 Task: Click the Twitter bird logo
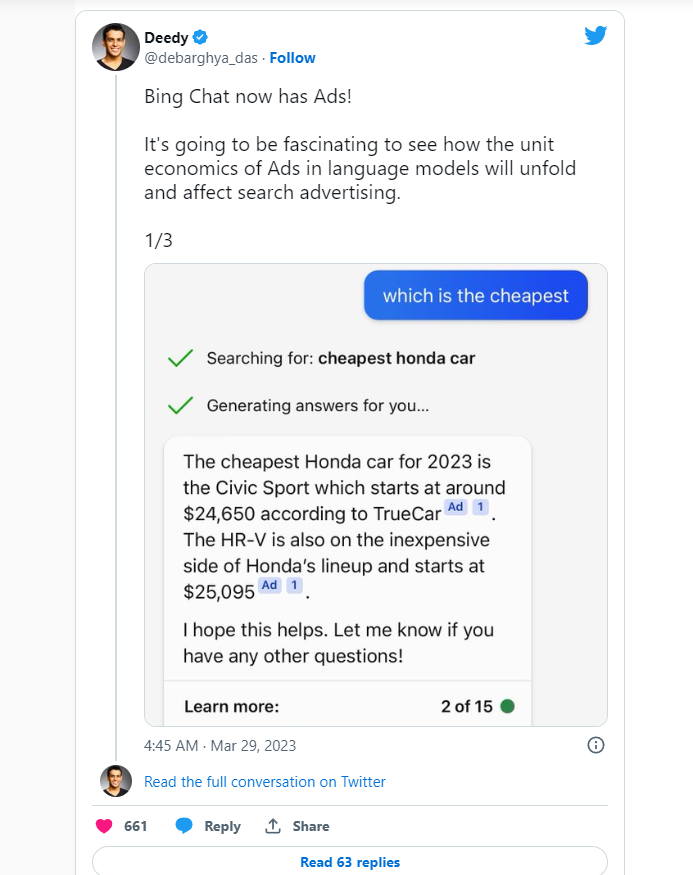[x=596, y=35]
